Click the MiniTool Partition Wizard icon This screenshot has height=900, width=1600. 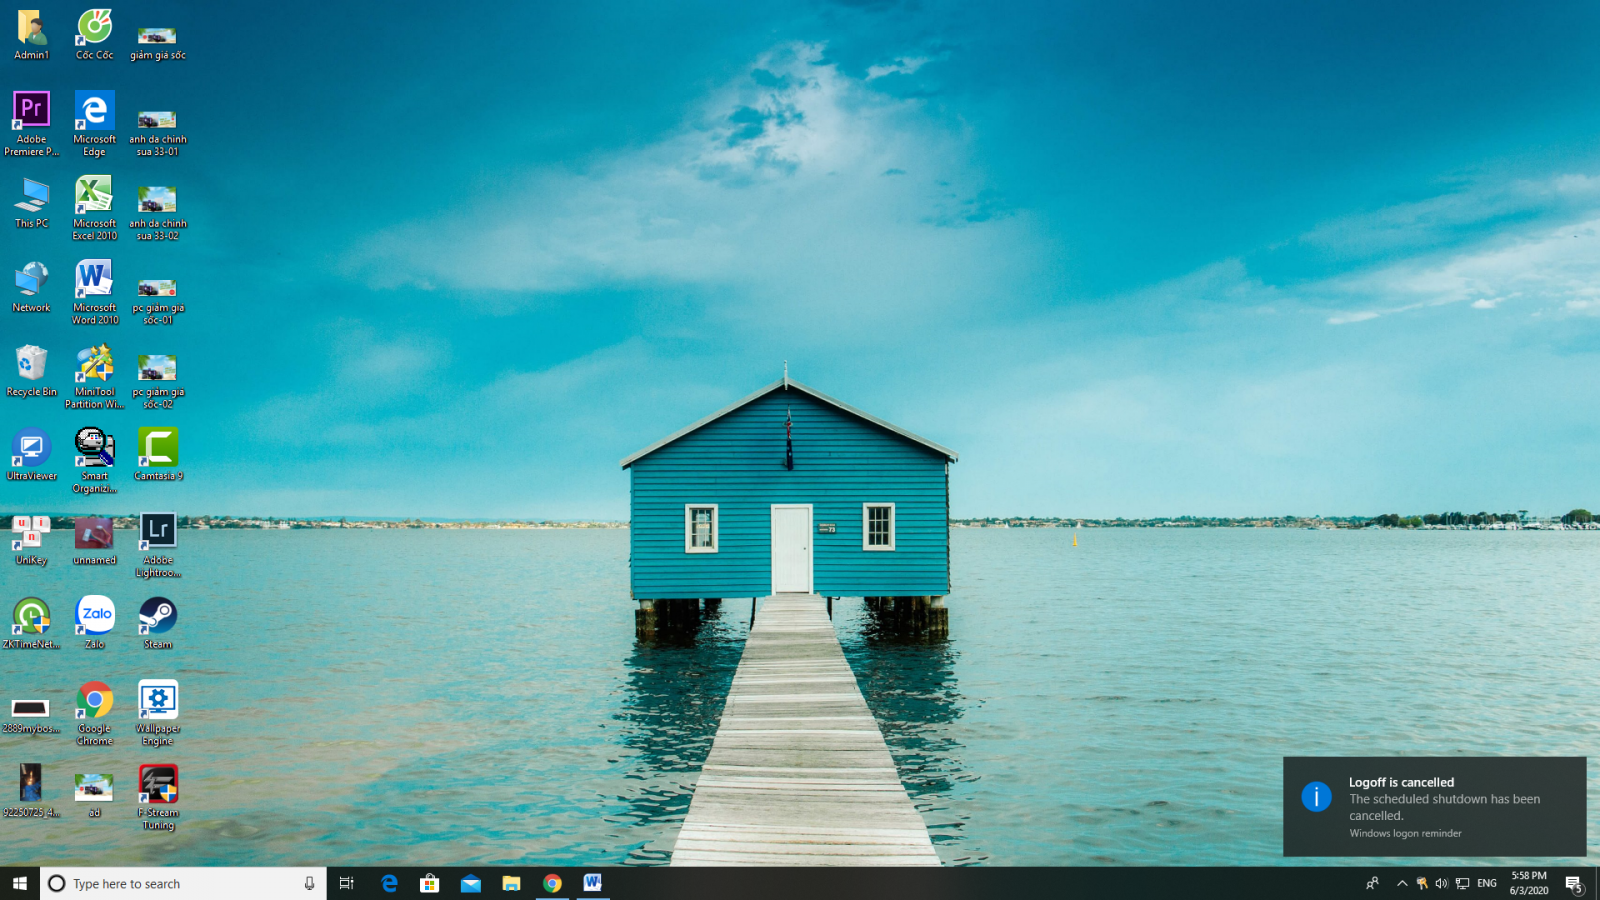point(94,364)
